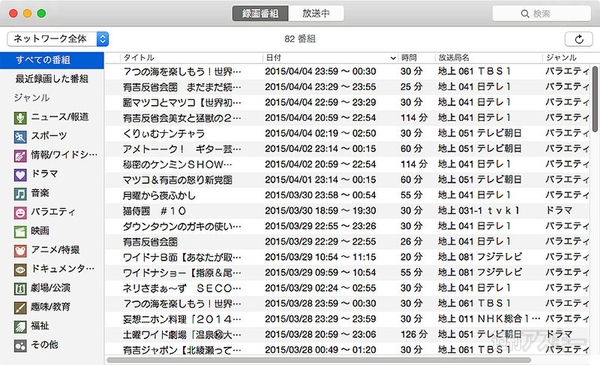Screen dimensions: 600x365
Task: Toggle the 日付 column sort arrow
Action: coord(393,58)
